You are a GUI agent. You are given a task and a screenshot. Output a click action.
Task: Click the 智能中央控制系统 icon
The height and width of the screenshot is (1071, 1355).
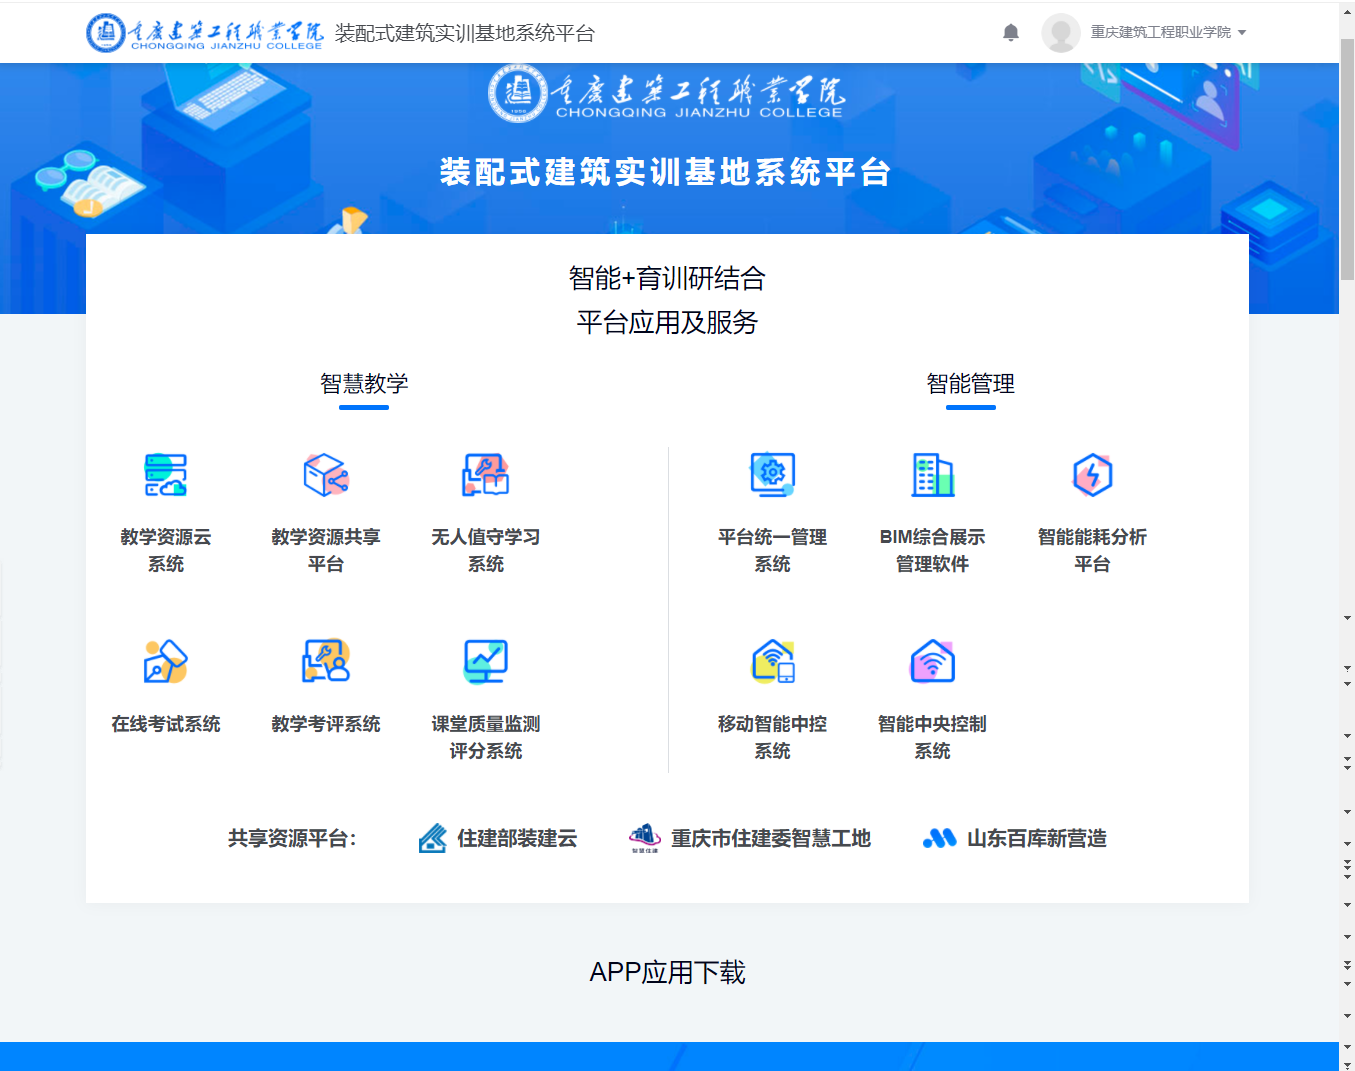pyautogui.click(x=932, y=662)
